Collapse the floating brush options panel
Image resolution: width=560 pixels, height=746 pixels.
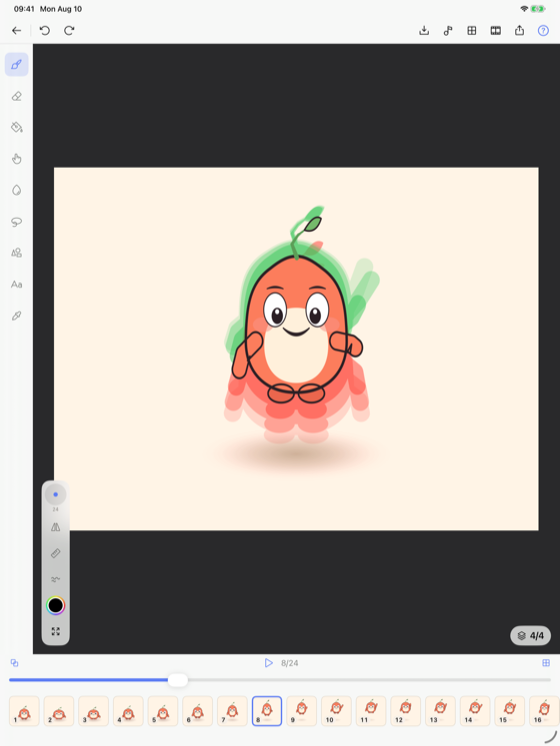56,631
